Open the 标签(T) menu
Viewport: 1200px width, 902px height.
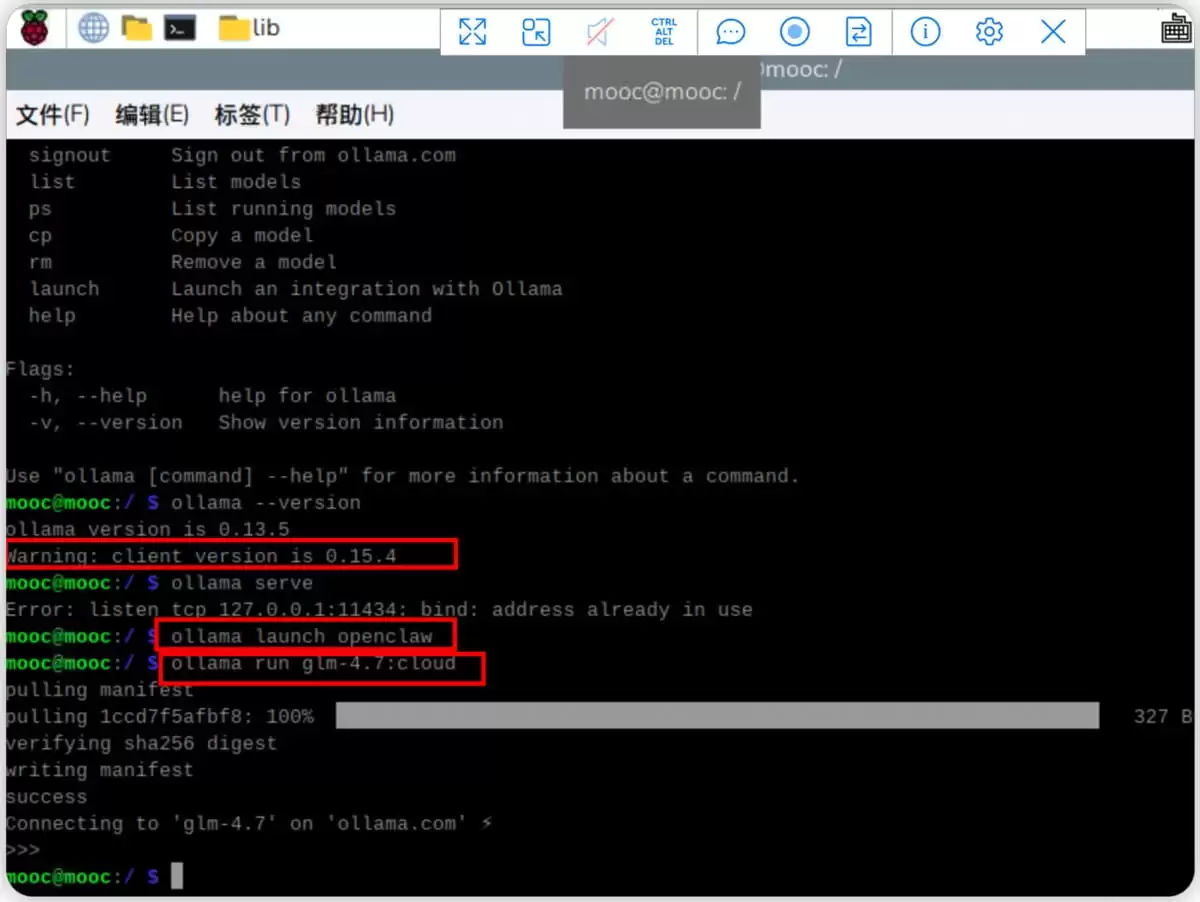[252, 115]
